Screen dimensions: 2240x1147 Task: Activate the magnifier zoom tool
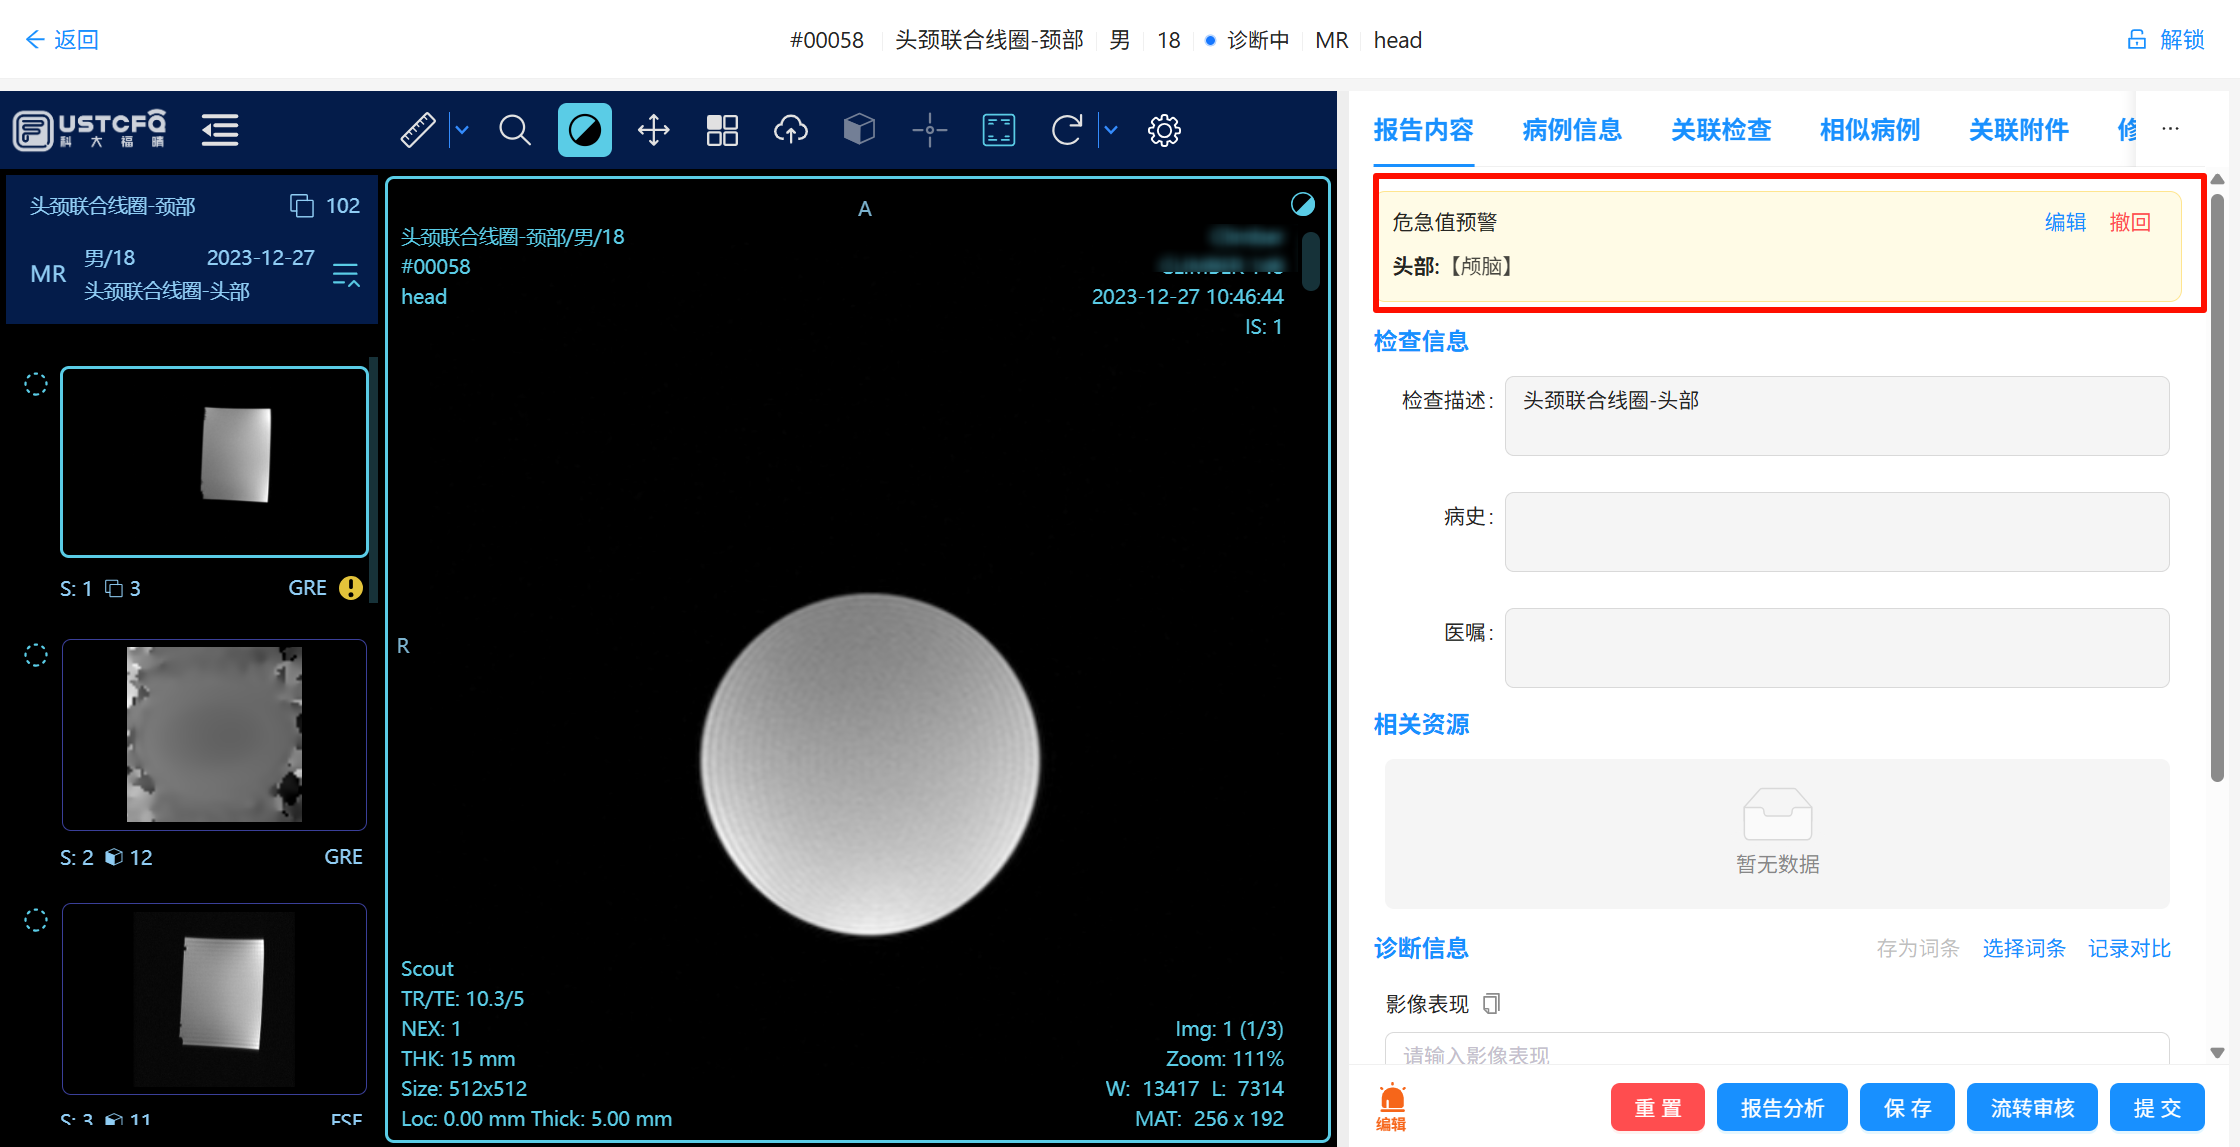point(514,130)
